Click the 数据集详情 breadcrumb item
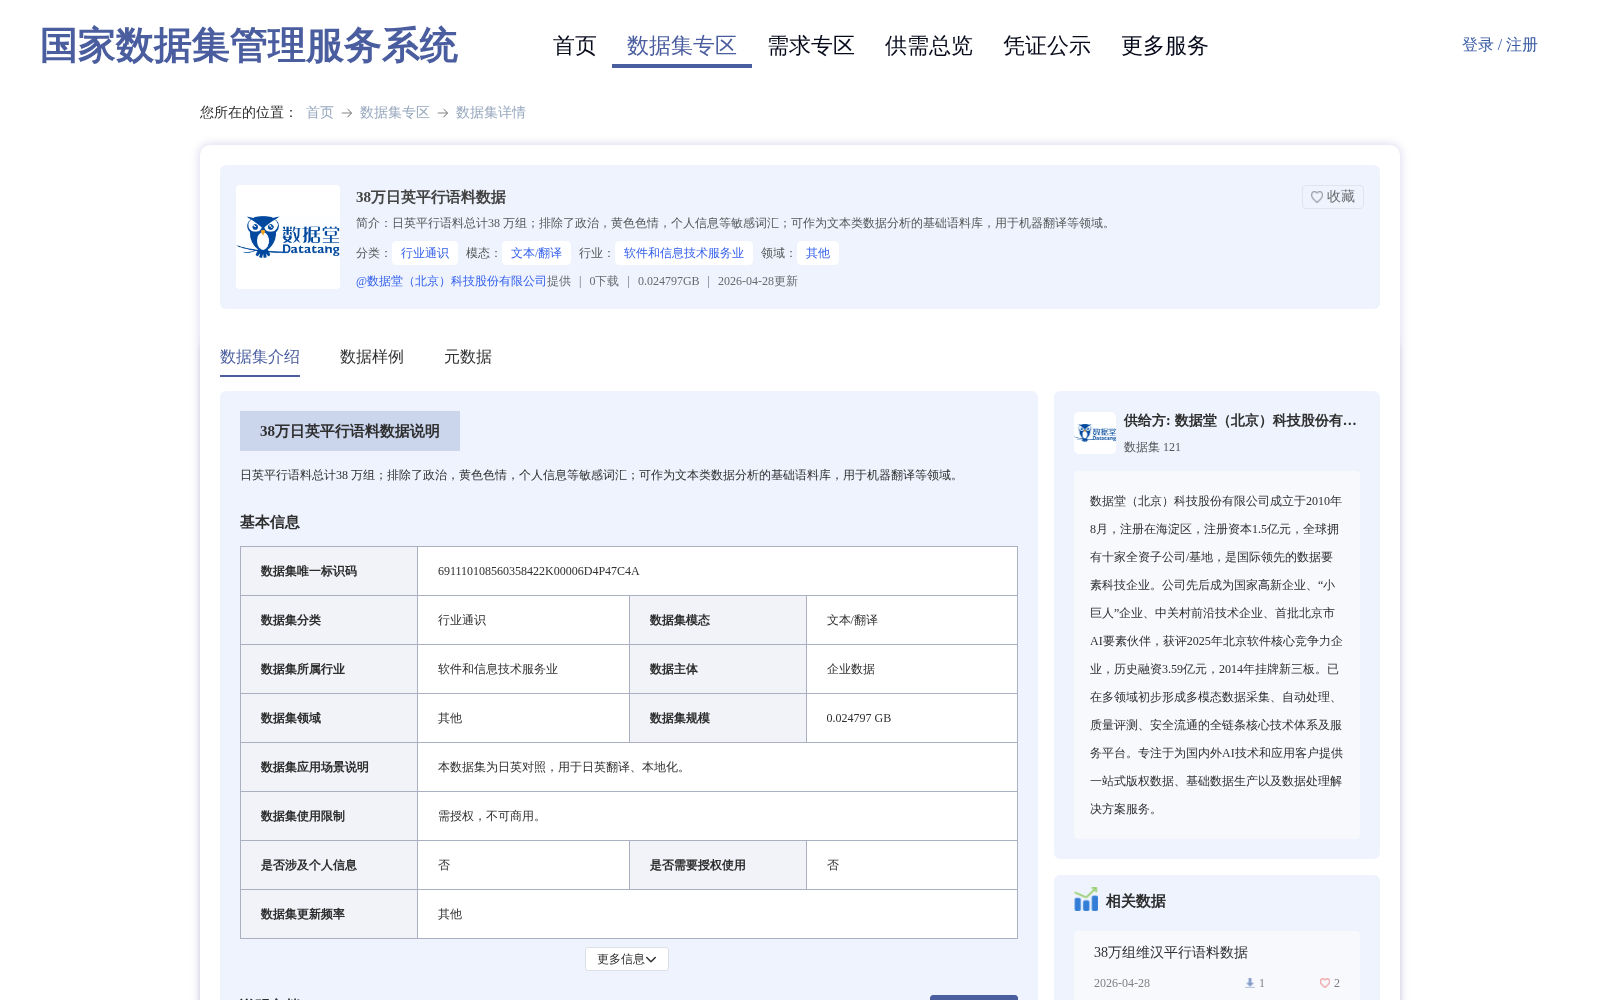This screenshot has width=1600, height=1000. 491,113
